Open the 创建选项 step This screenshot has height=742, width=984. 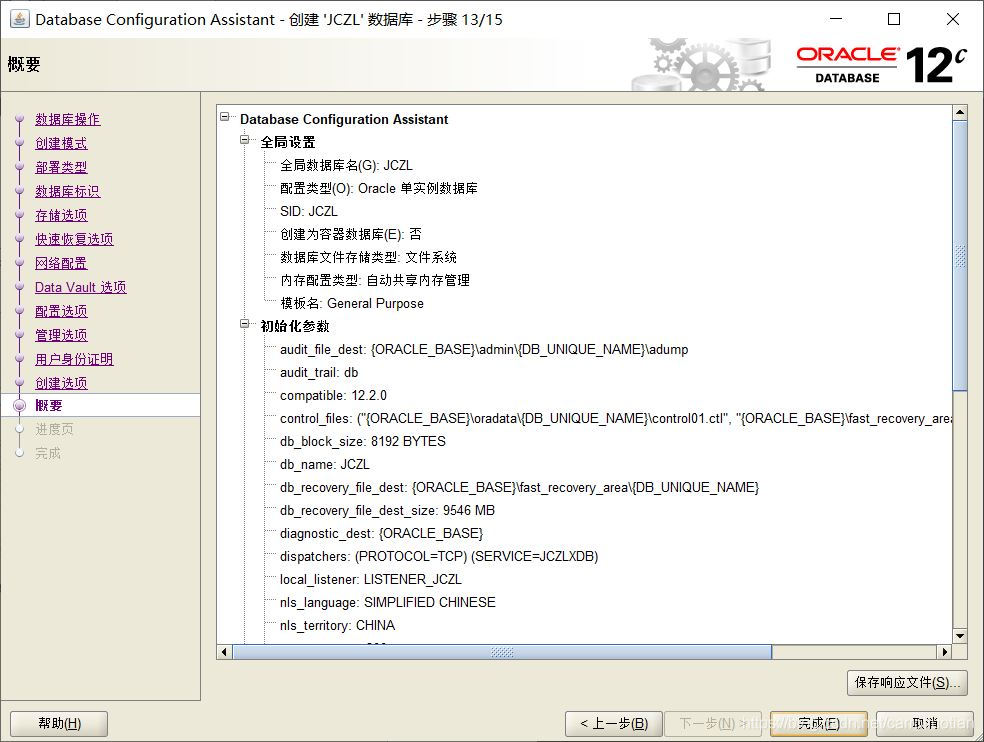click(61, 382)
